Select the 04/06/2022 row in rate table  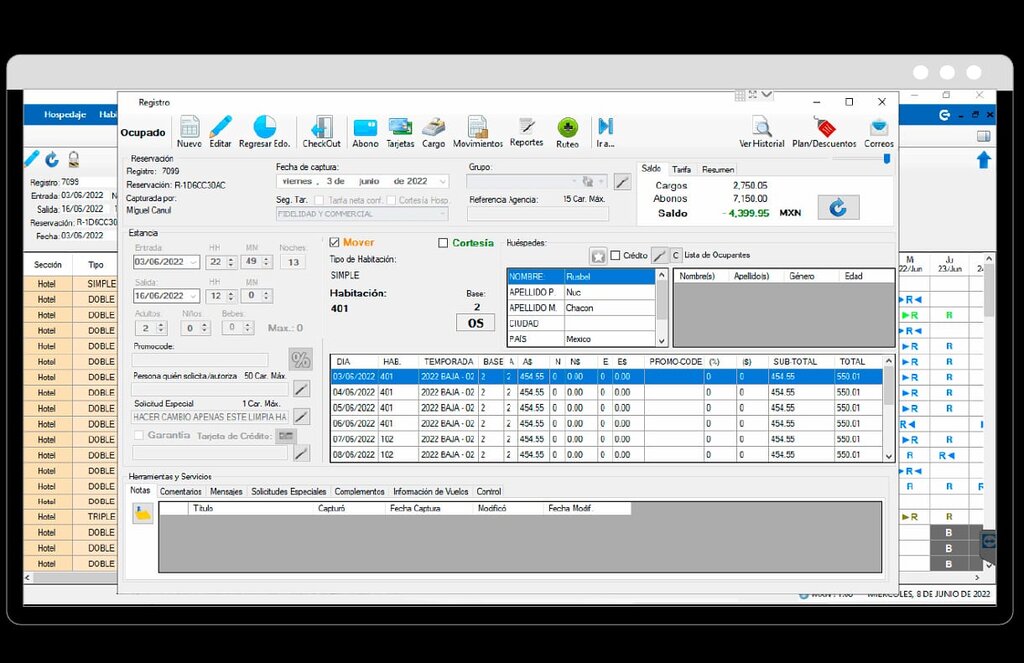[607, 393]
